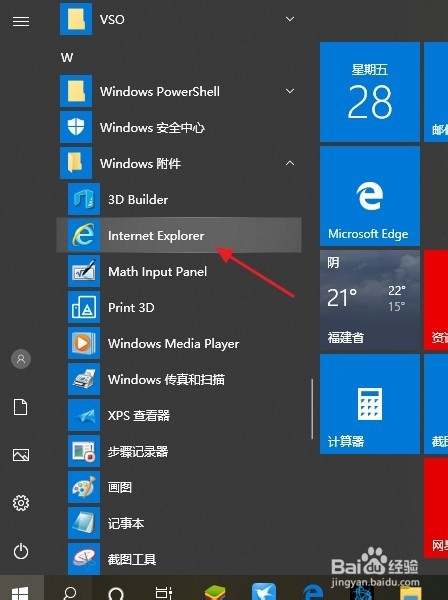Image resolution: width=448 pixels, height=600 pixels.
Task: Open the VSO folder icon
Action: [x=76, y=19]
